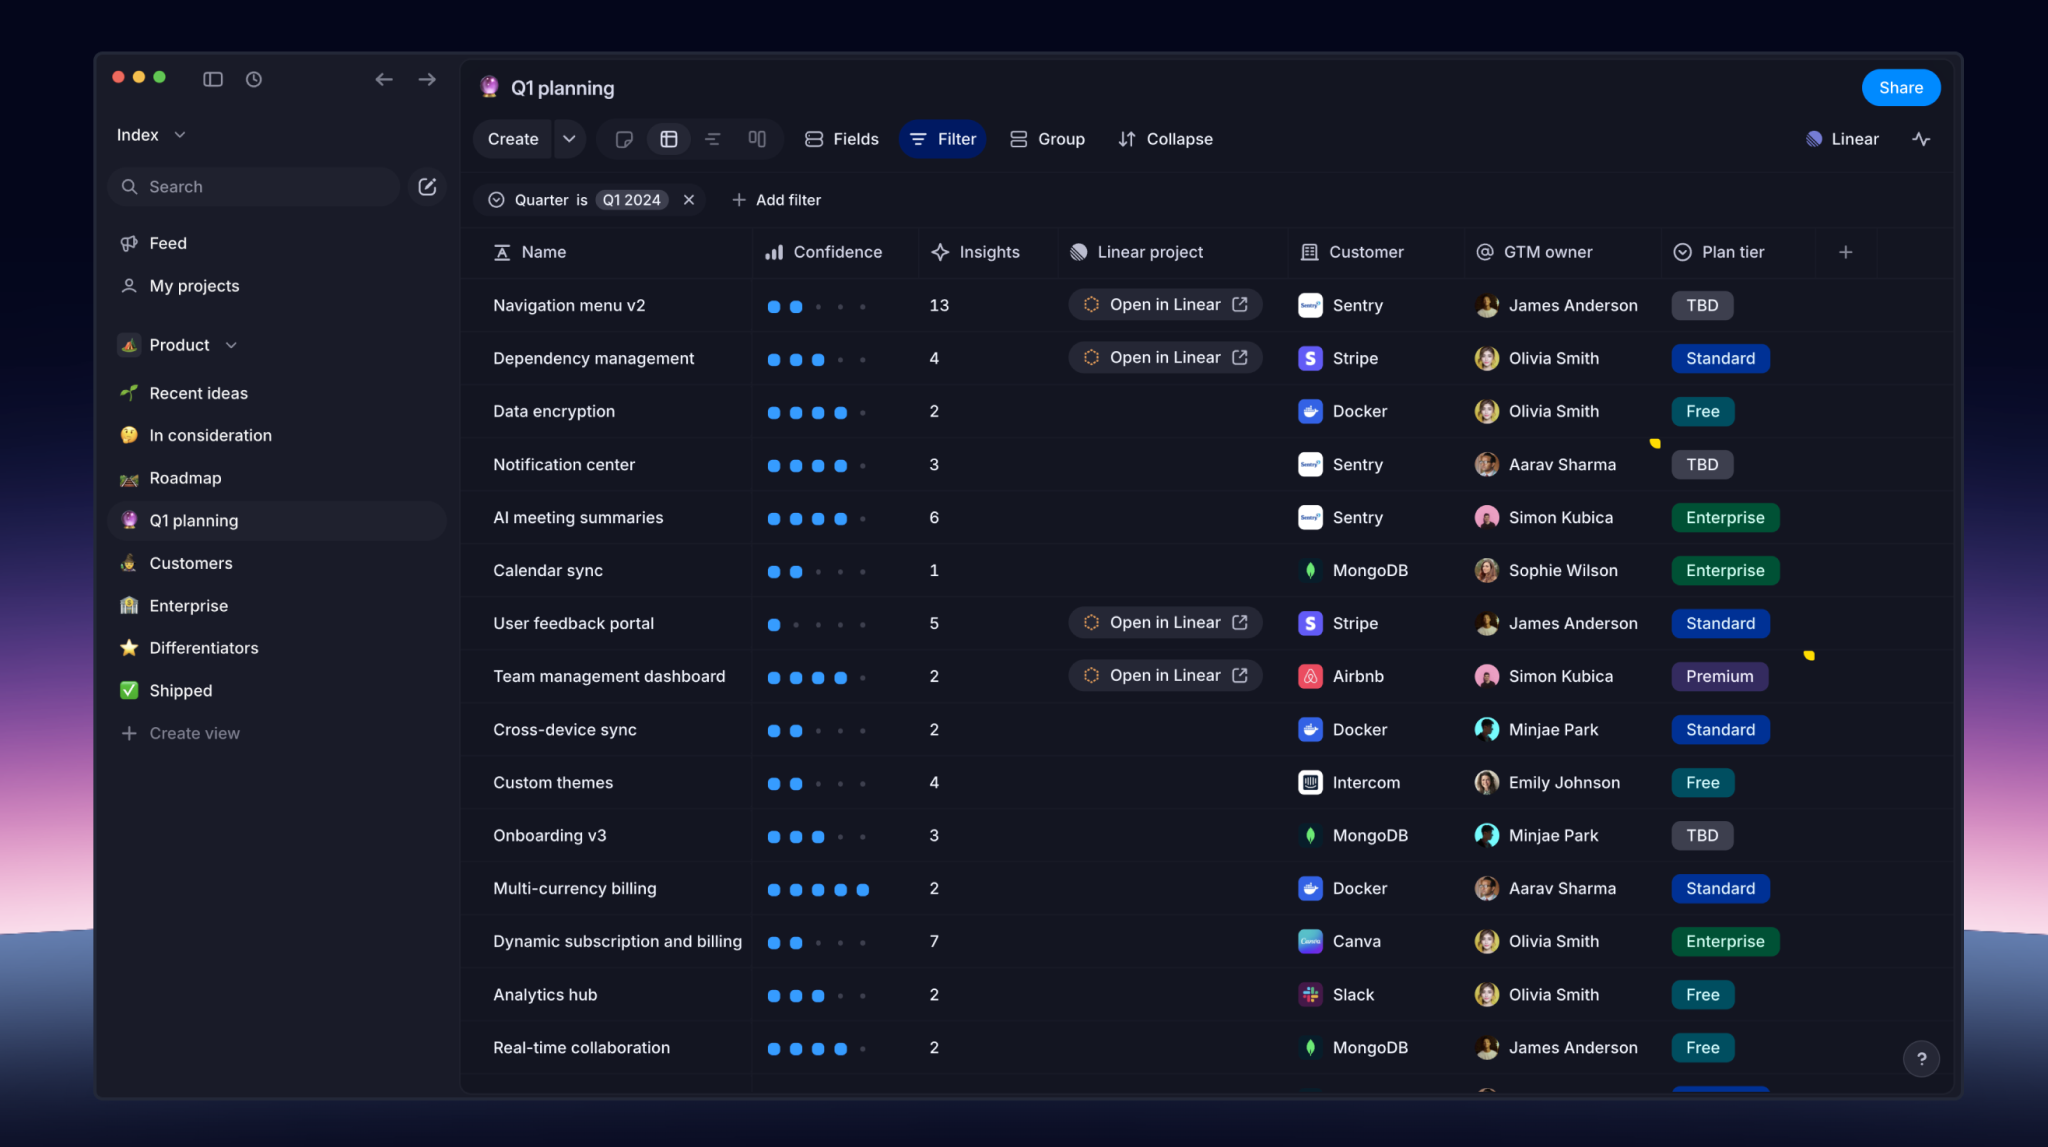Open the history clock icon
This screenshot has width=2048, height=1147.
(x=254, y=79)
